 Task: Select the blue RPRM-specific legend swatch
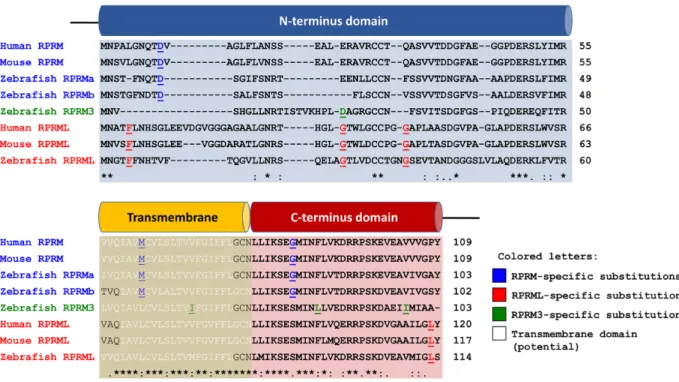pos(499,275)
